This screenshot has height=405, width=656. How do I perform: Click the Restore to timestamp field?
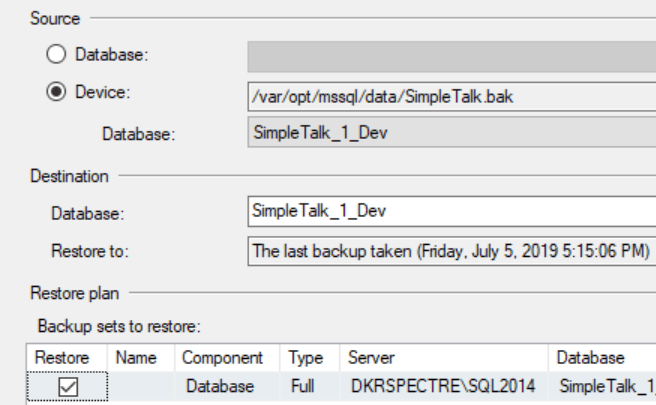point(450,250)
